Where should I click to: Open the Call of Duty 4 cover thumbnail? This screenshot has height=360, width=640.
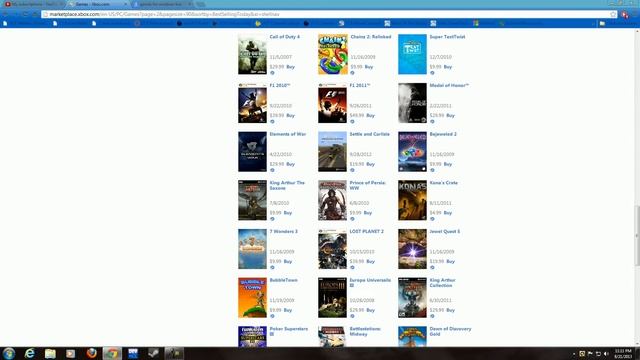(252, 54)
